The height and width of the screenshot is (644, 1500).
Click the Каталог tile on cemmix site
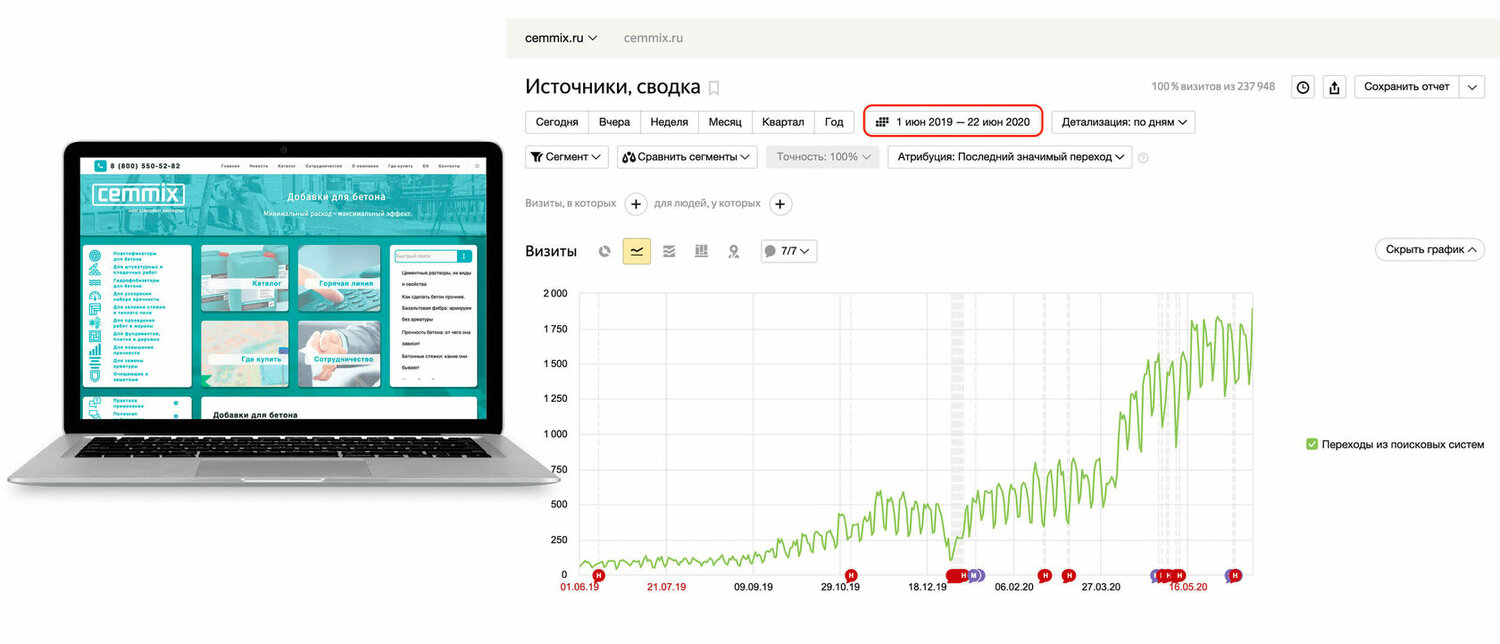point(245,279)
